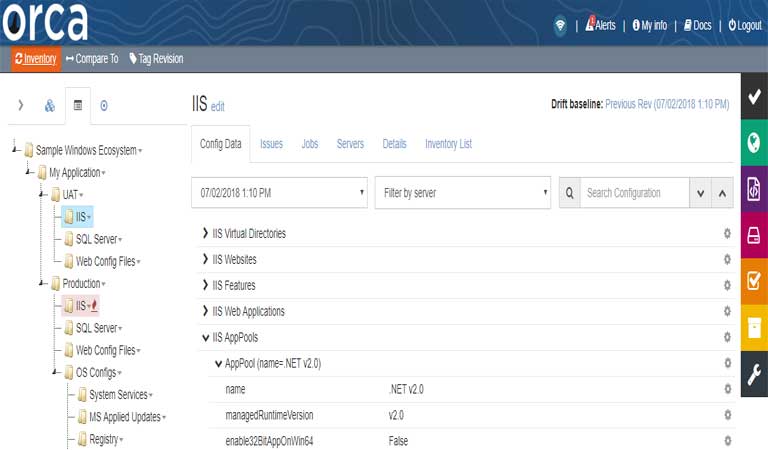Viewport: 768px width, 450px height.
Task: Click gear icon on enable32BitAppOnWin64 row
Action: [727, 441]
